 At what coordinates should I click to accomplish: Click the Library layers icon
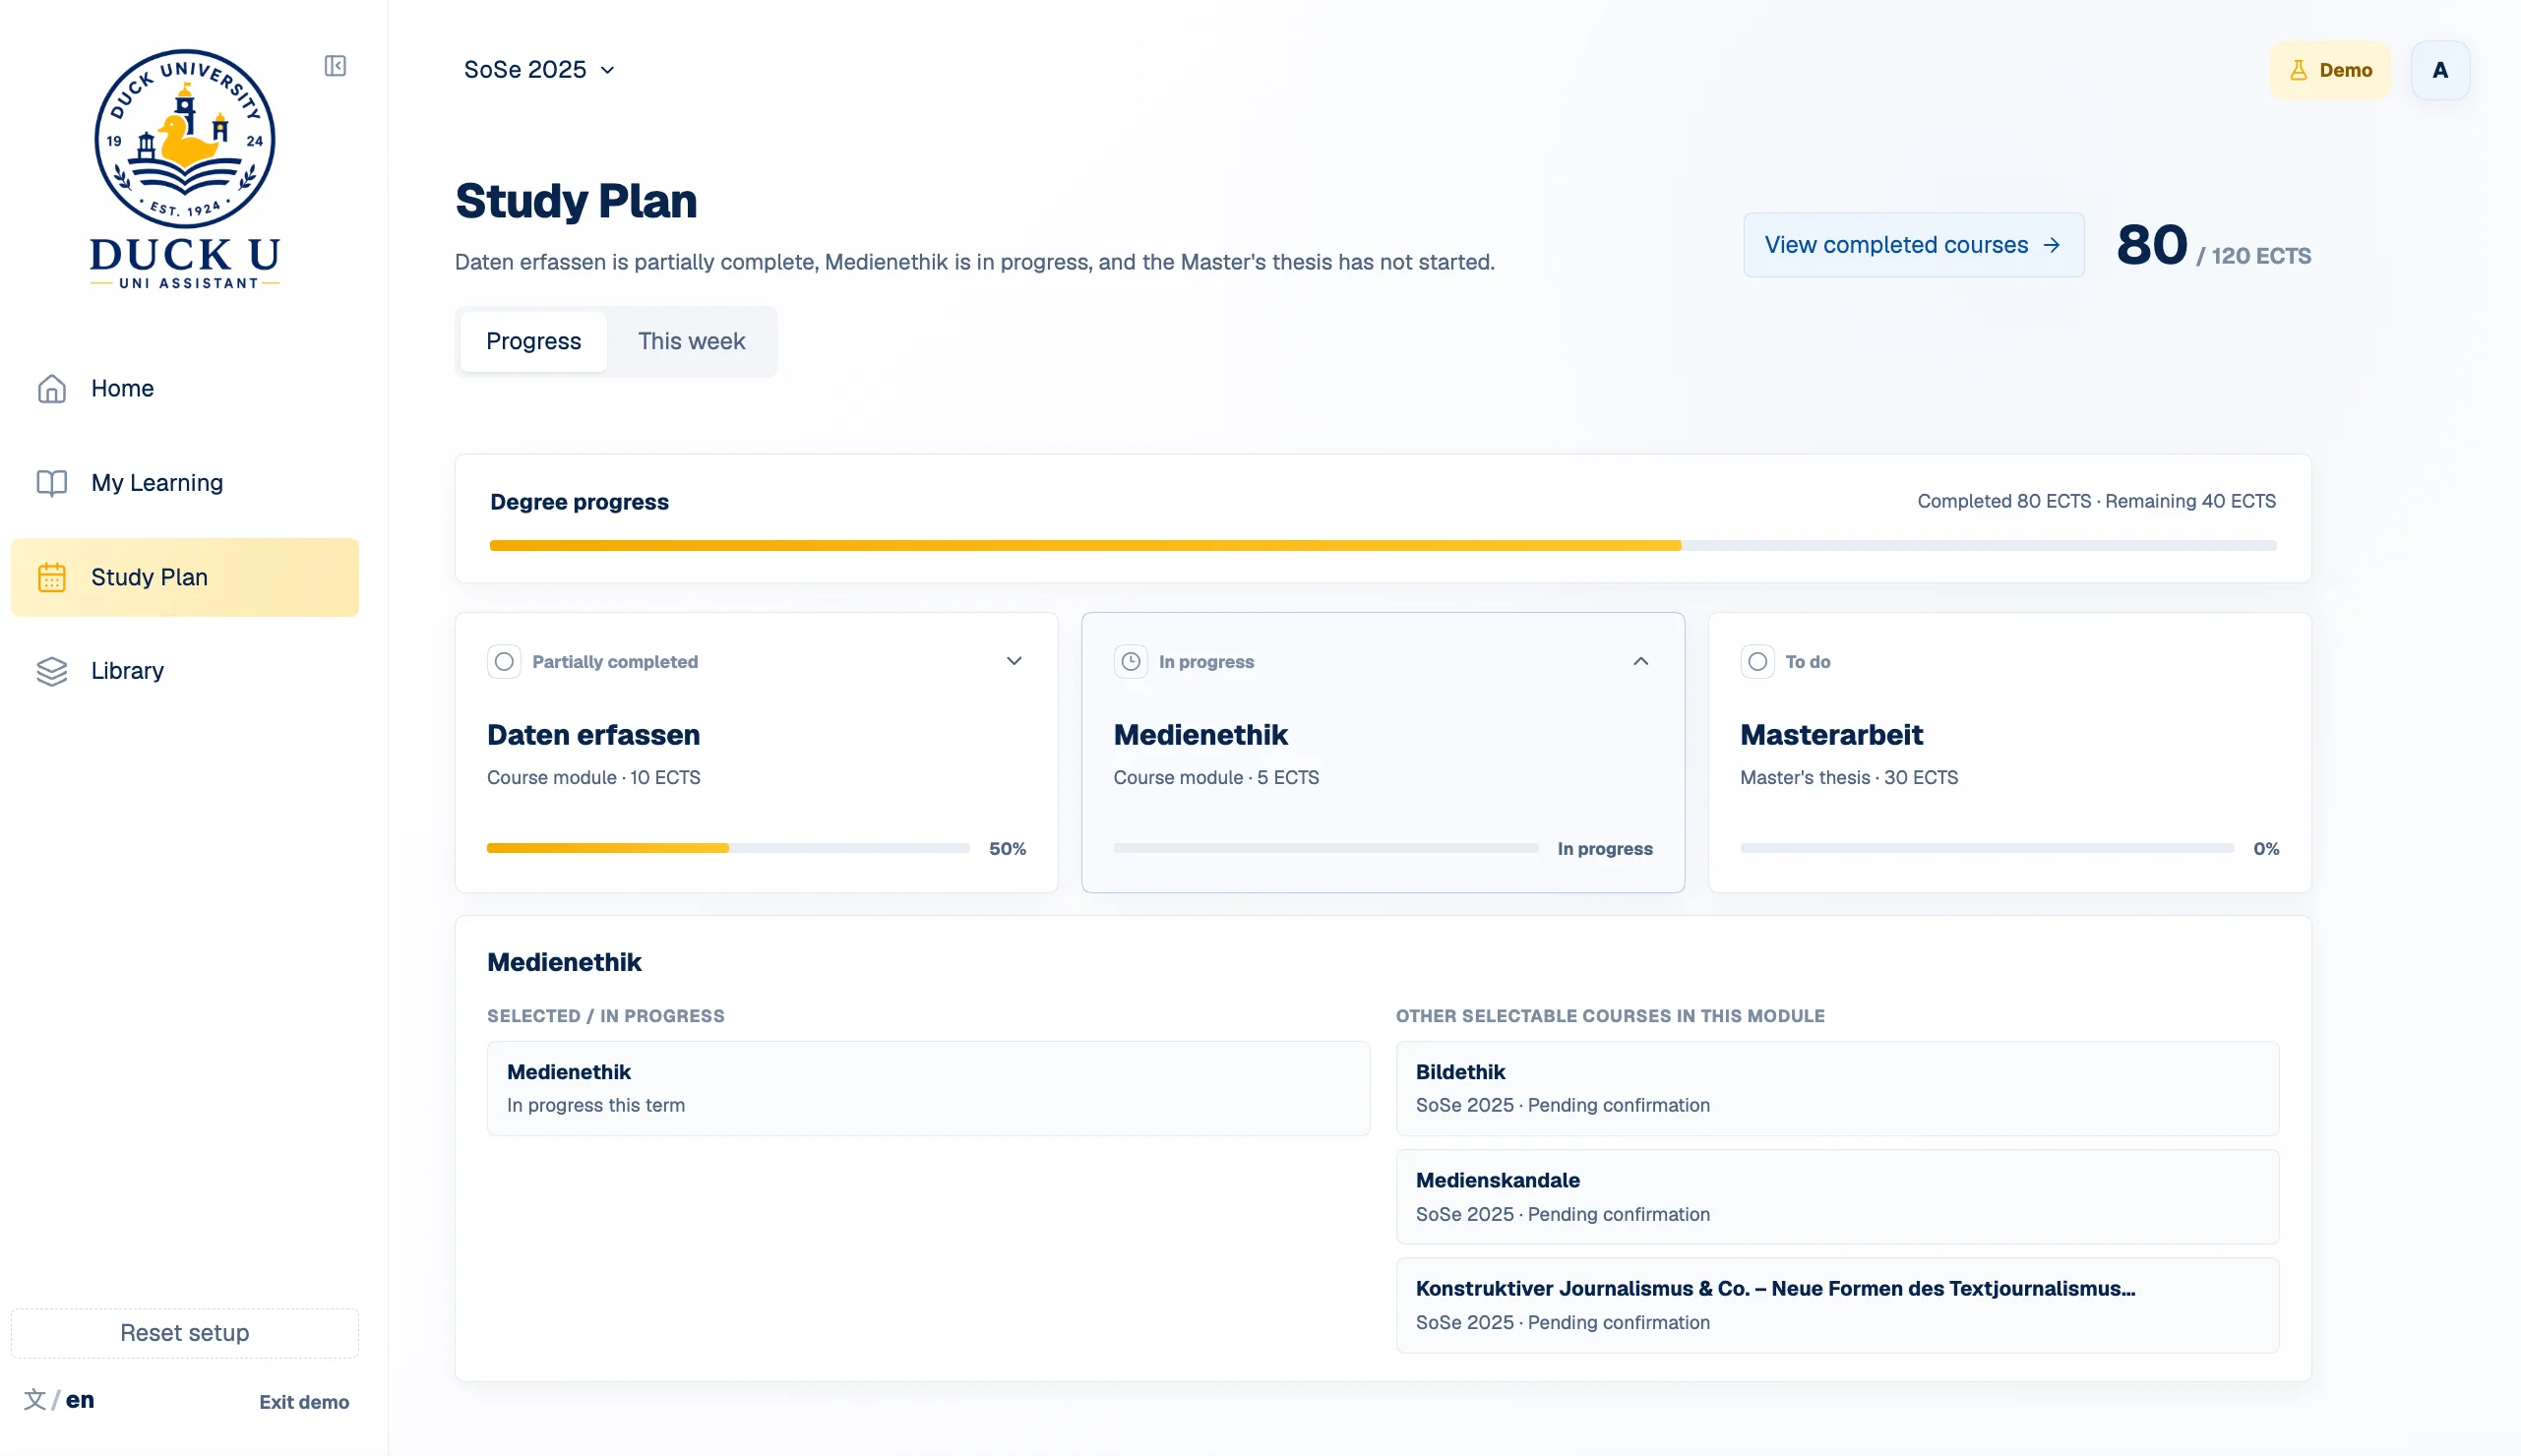pos(52,671)
